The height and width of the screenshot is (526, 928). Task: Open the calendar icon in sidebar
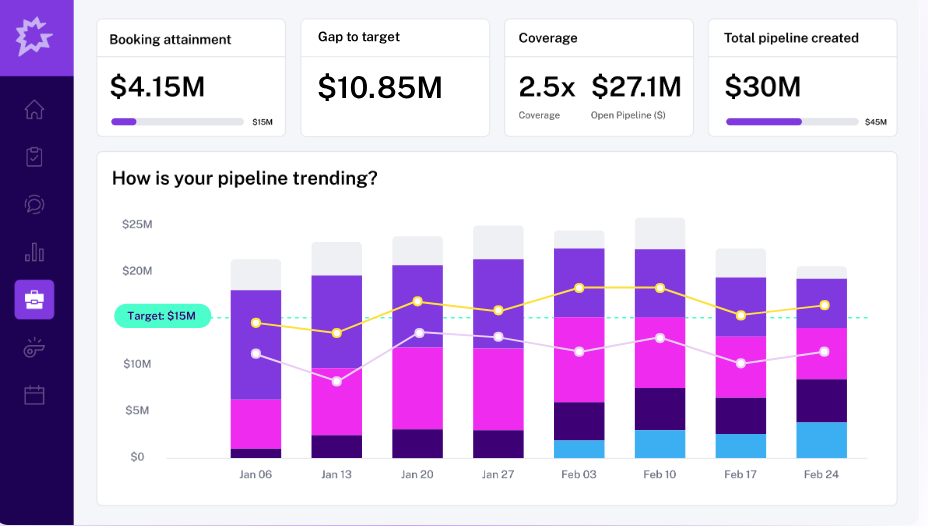35,395
